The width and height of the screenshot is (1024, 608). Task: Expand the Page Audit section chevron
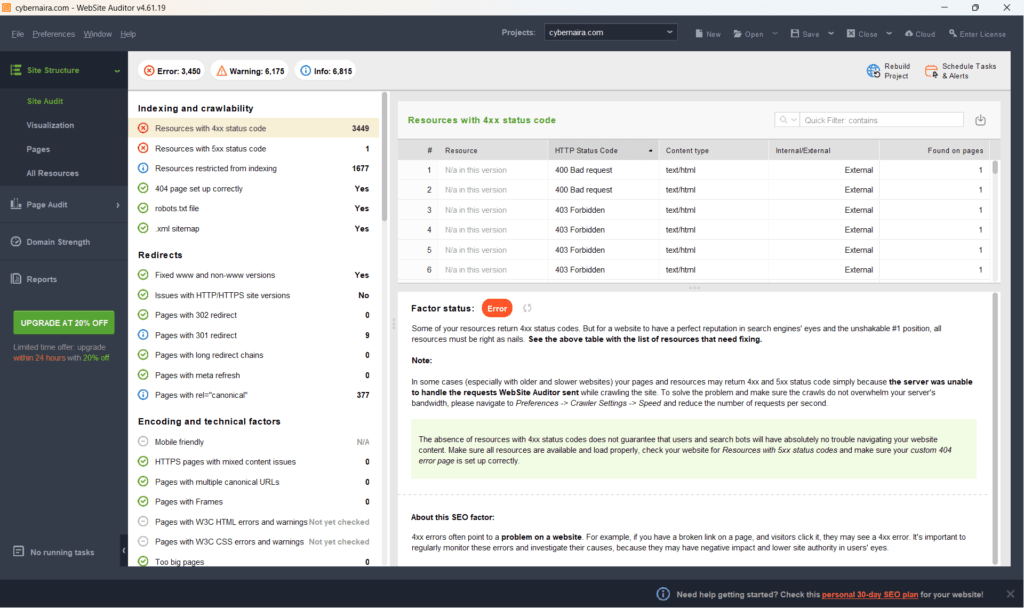click(118, 205)
